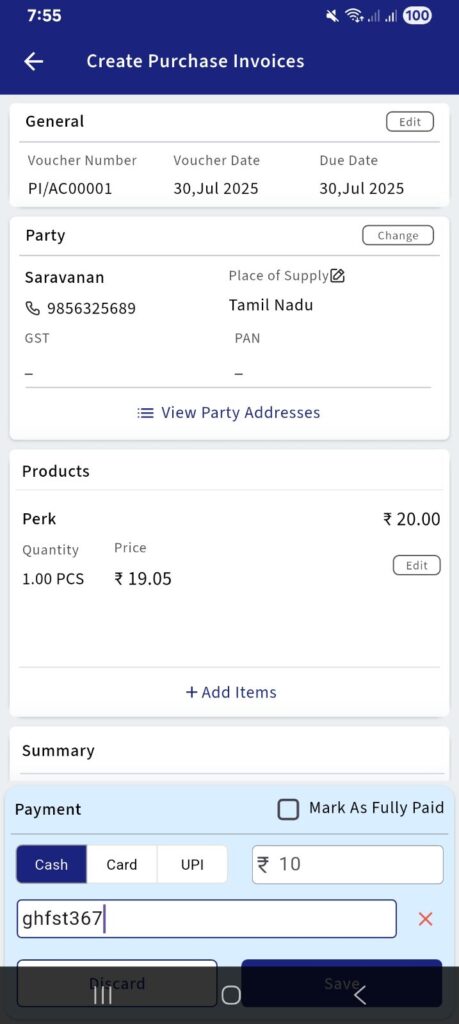Check the Mark As Fully Paid box
This screenshot has height=1024, width=459.
pyautogui.click(x=288, y=809)
